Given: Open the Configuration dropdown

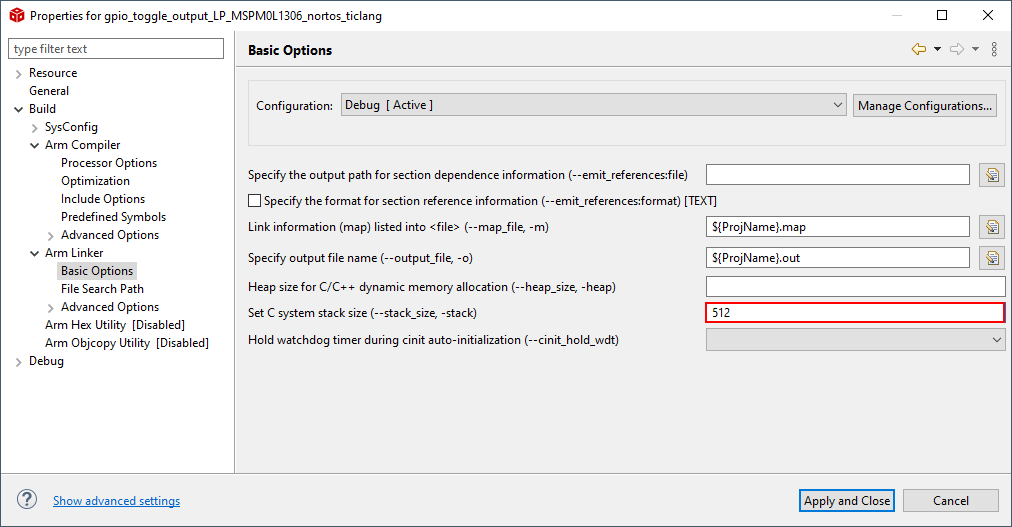Looking at the screenshot, I should (x=594, y=105).
